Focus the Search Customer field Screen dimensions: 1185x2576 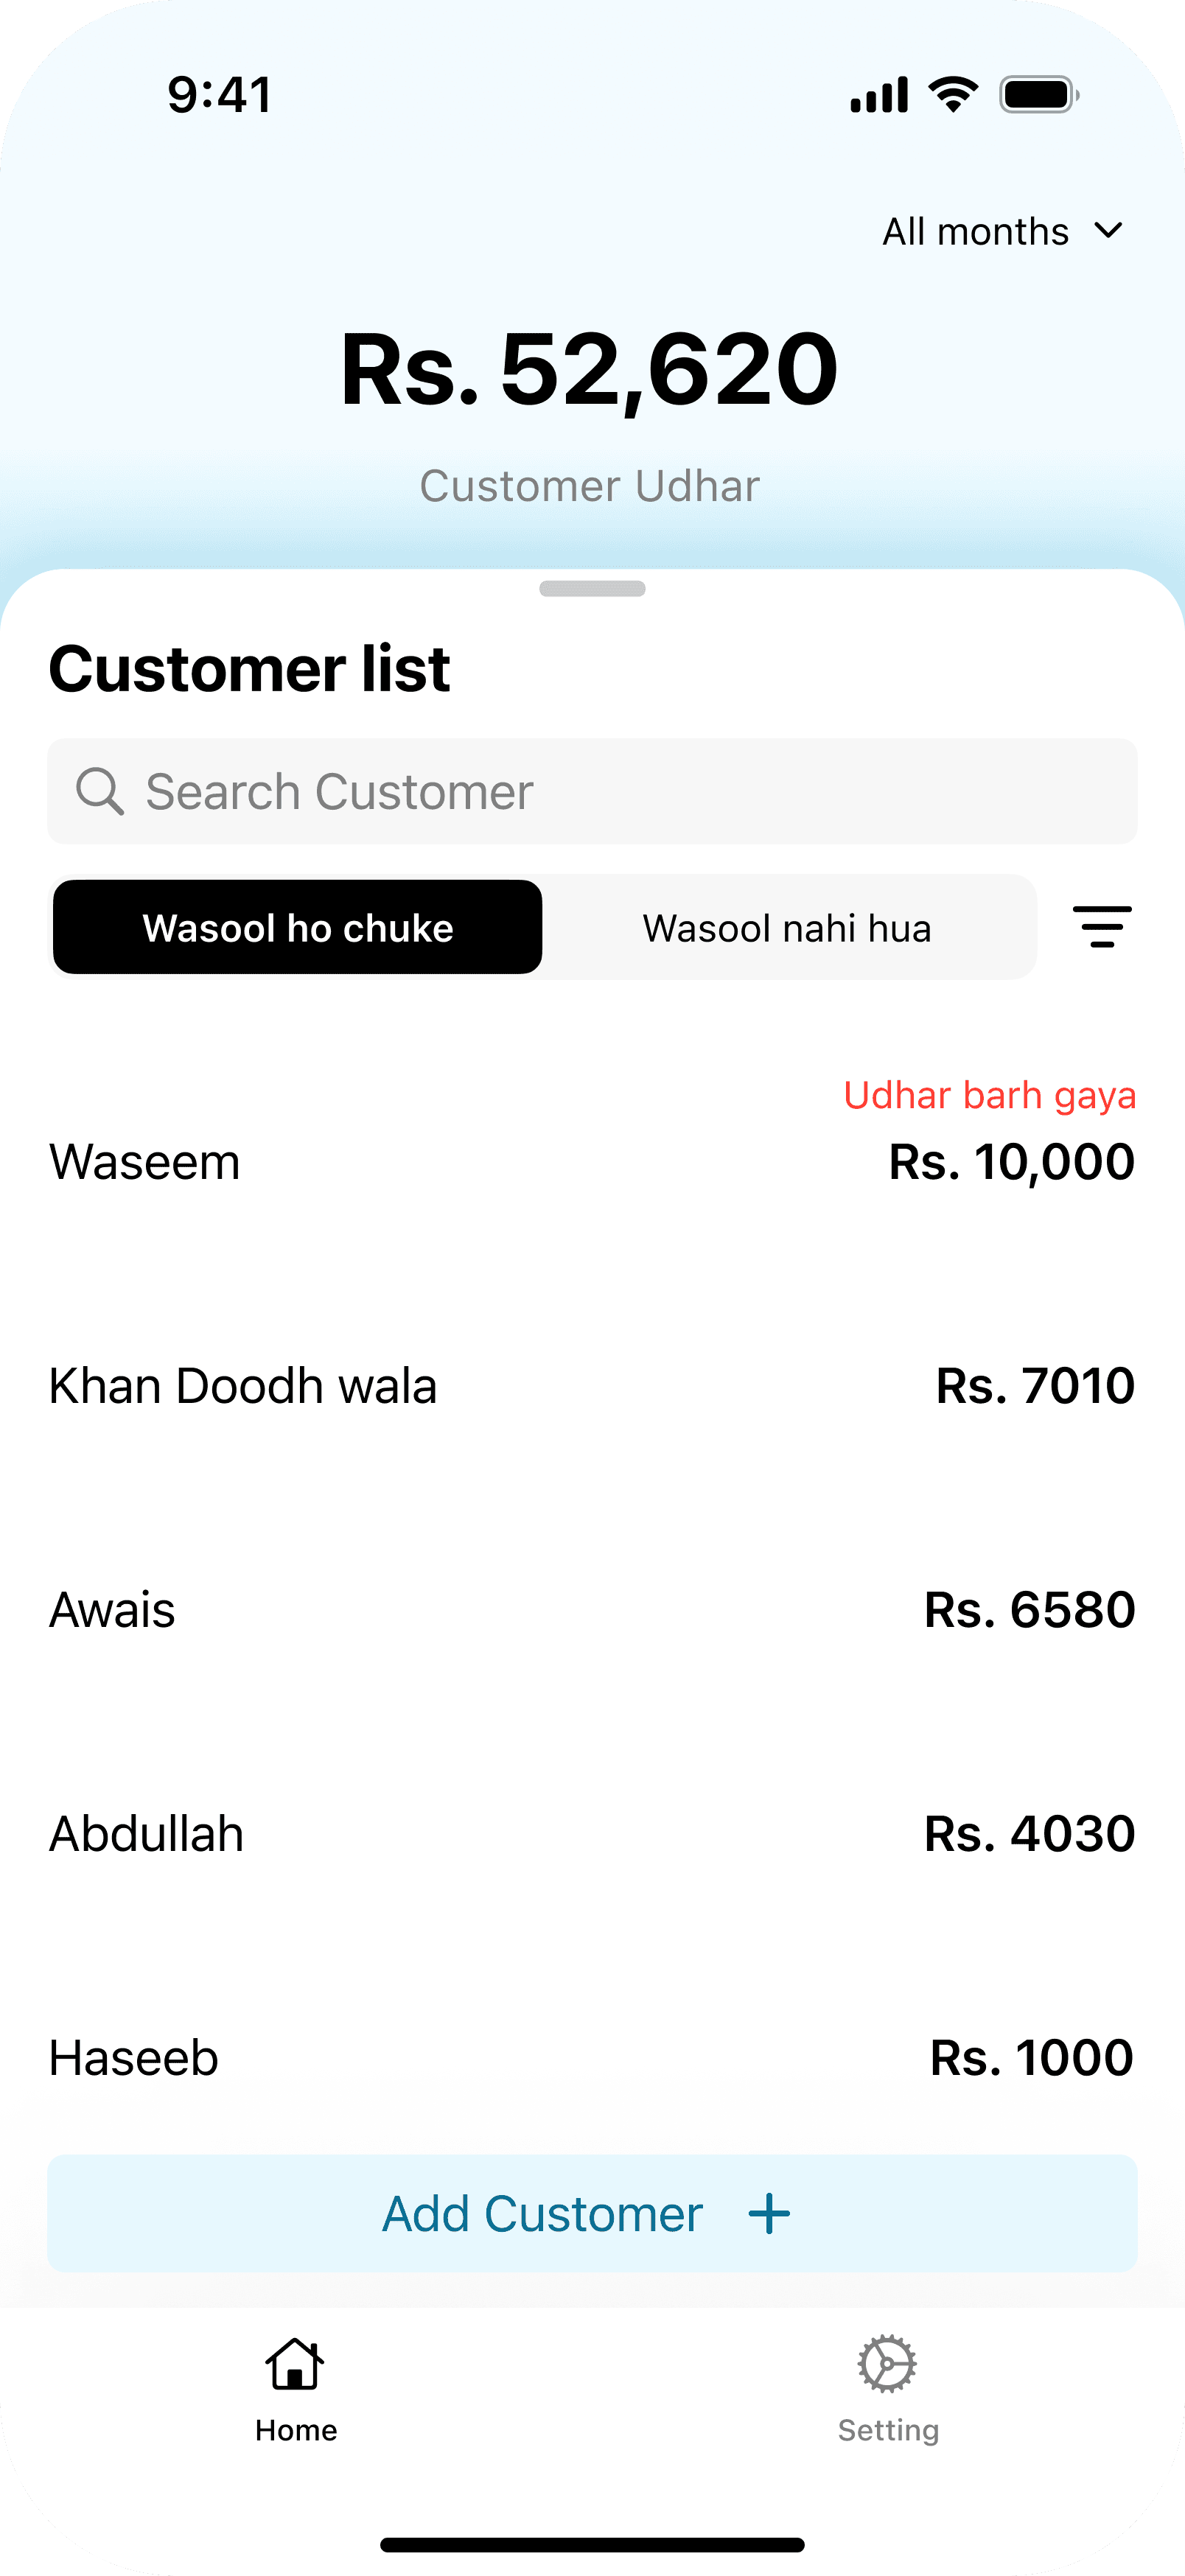592,792
